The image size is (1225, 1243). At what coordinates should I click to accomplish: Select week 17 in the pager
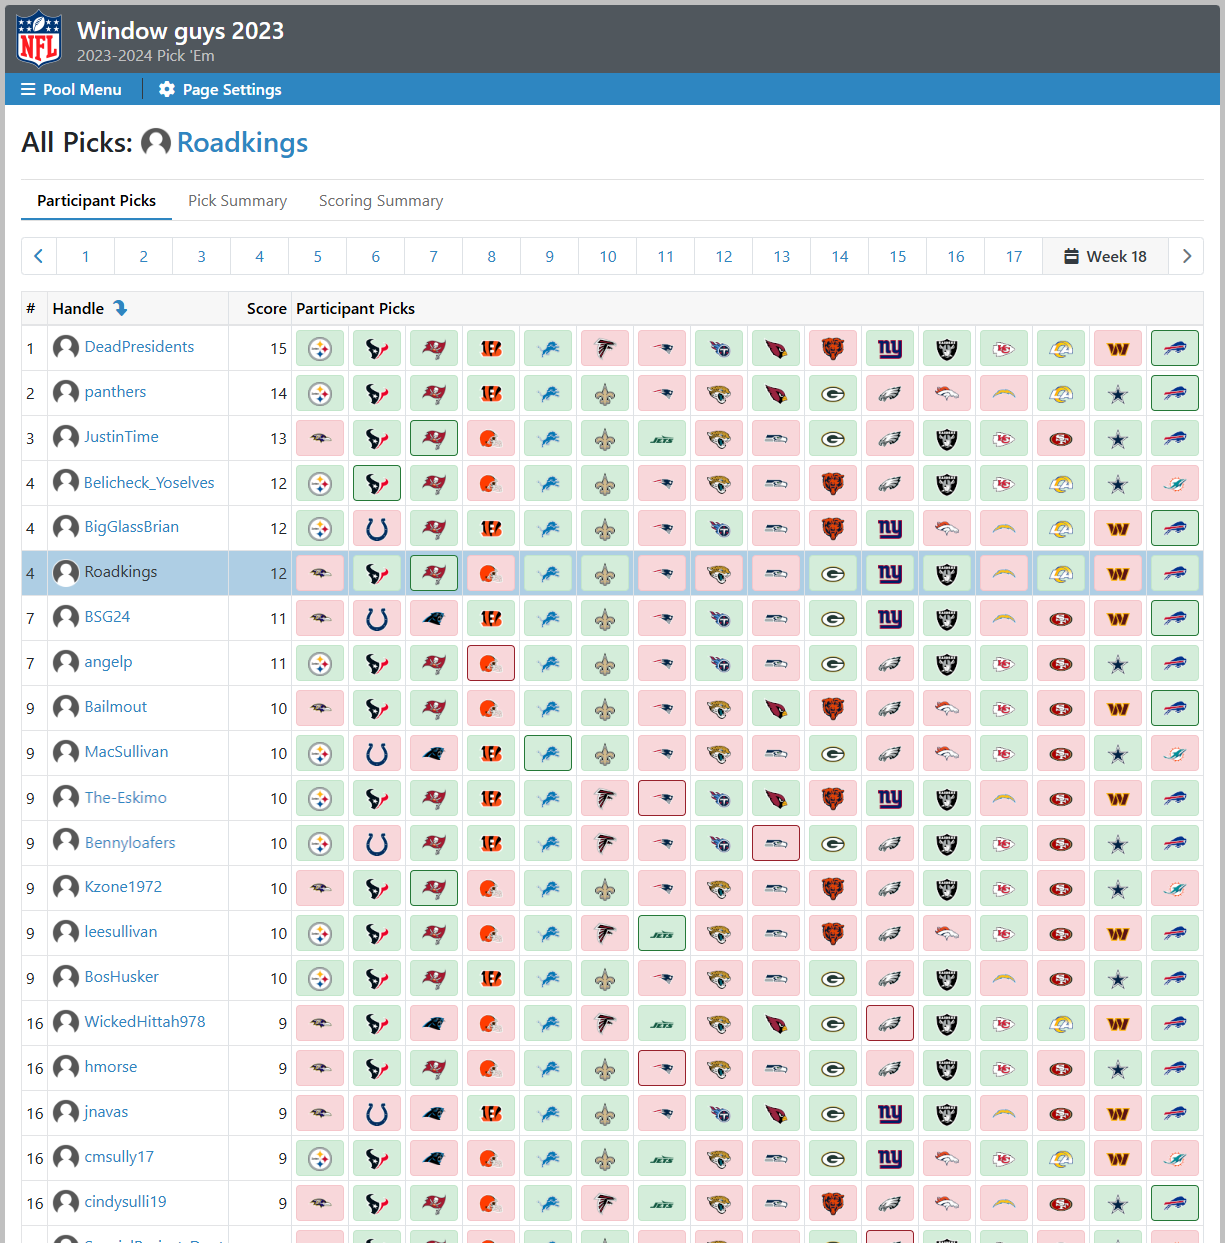click(1014, 256)
